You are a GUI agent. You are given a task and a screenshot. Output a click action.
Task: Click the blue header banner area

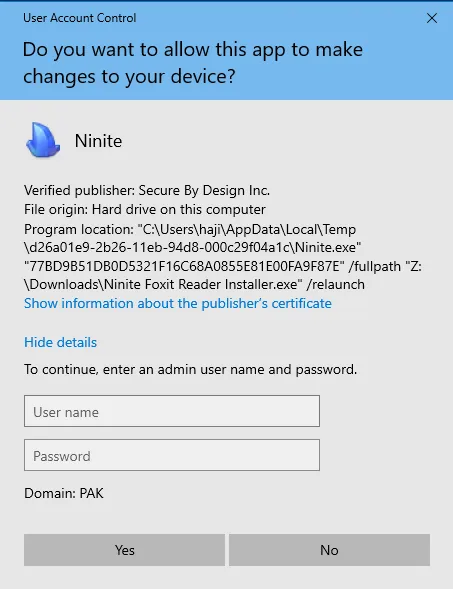coord(226,51)
